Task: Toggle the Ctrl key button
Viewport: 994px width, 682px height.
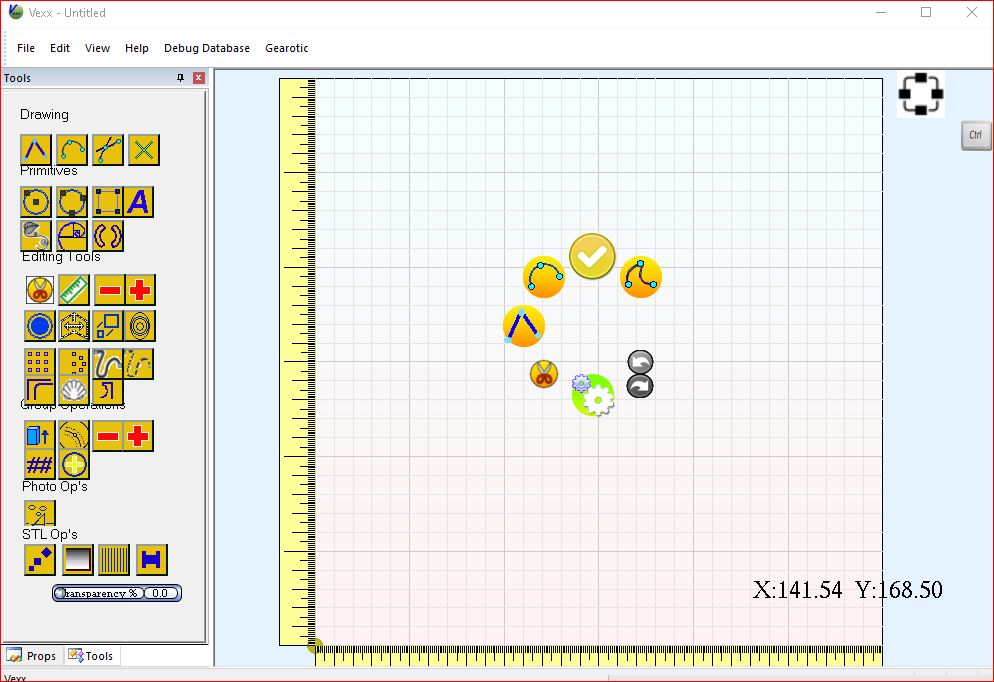Action: (x=975, y=136)
